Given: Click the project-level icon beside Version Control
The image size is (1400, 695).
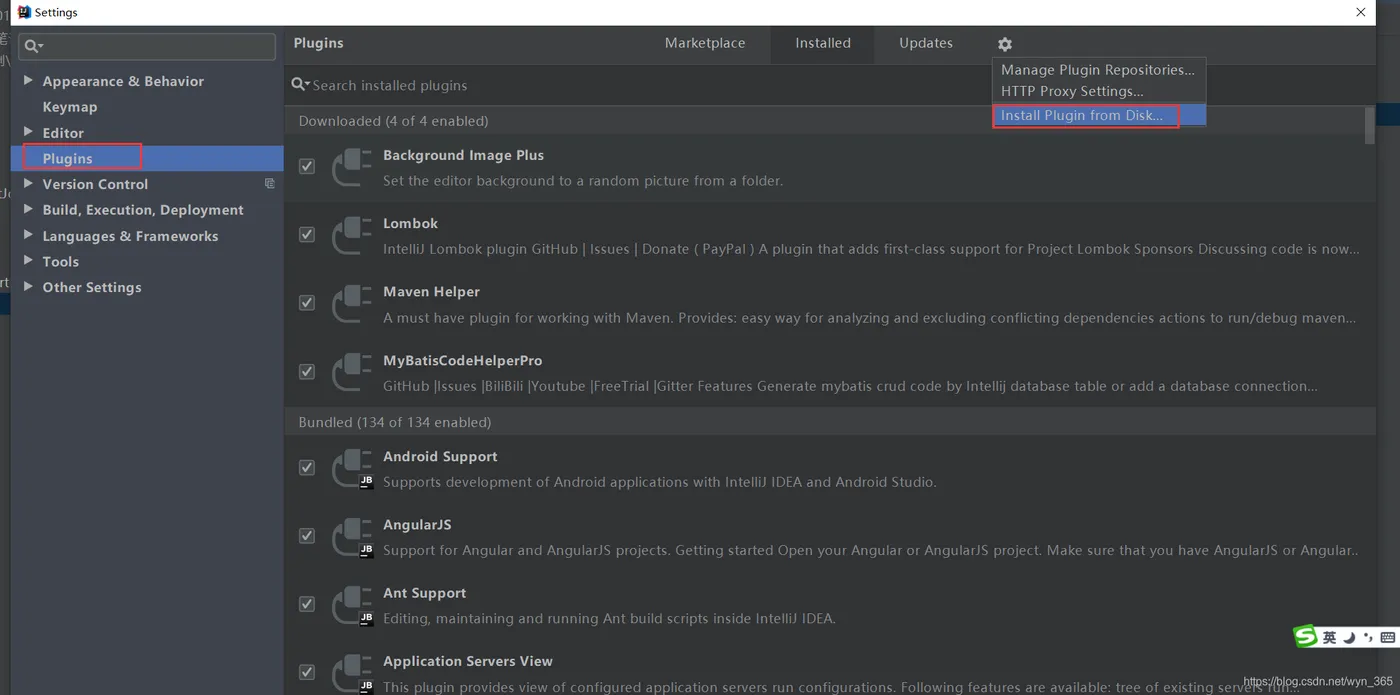Looking at the screenshot, I should pyautogui.click(x=269, y=184).
